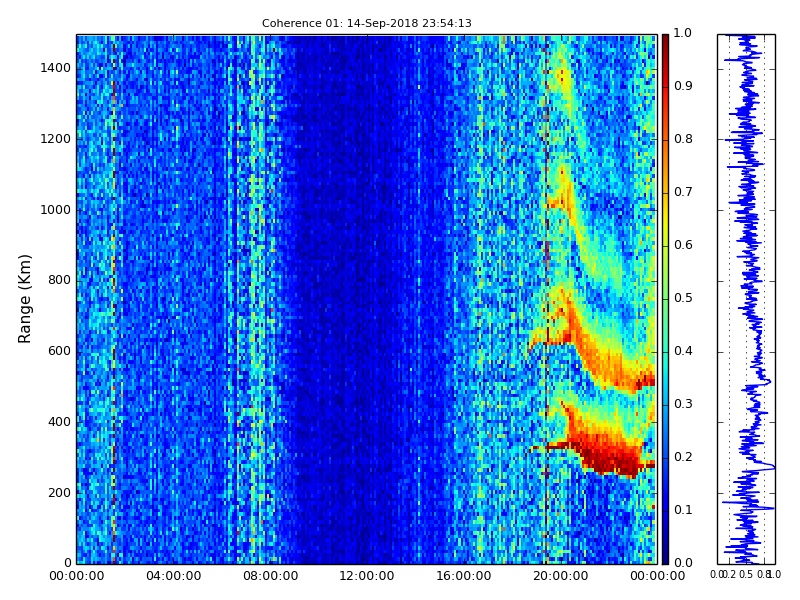Click the colorbar's 0.9 label
The image size is (800, 600).
click(683, 86)
